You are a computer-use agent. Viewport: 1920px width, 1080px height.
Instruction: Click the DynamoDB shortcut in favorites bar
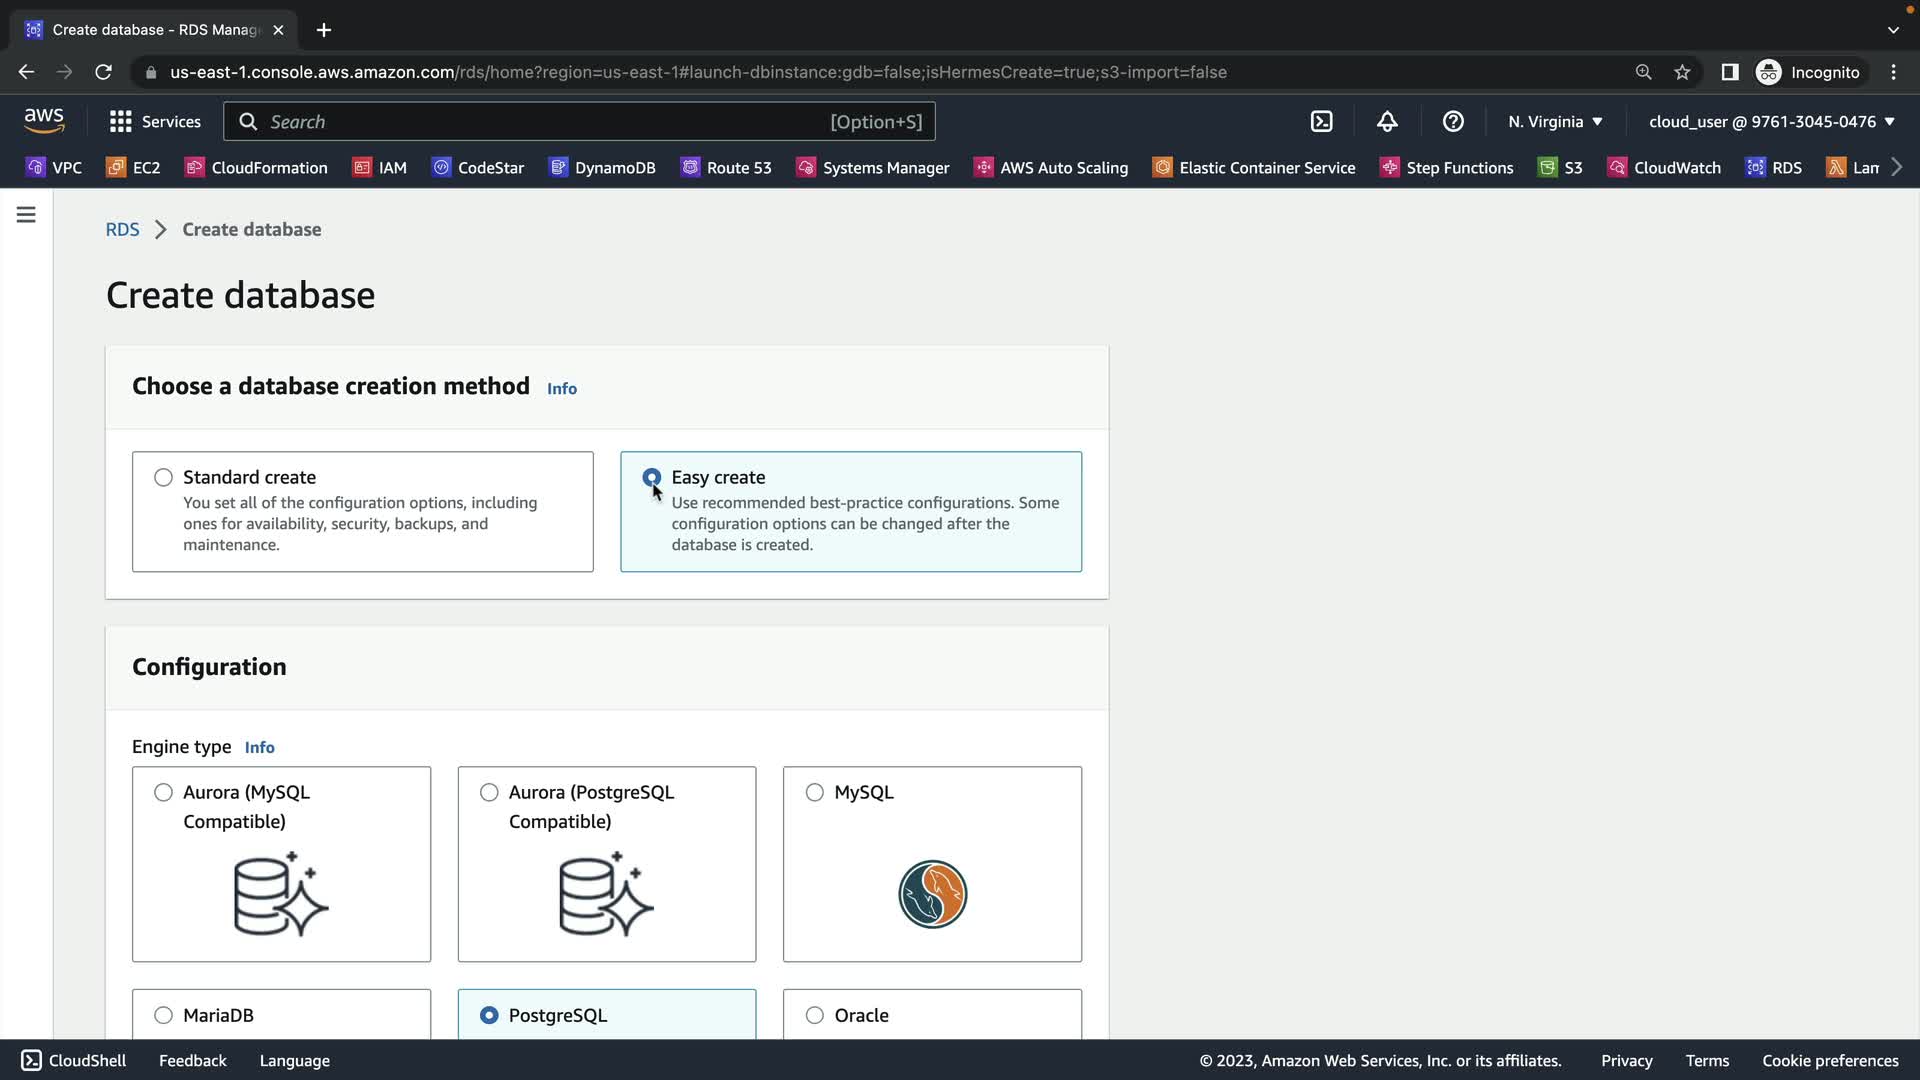tap(603, 168)
